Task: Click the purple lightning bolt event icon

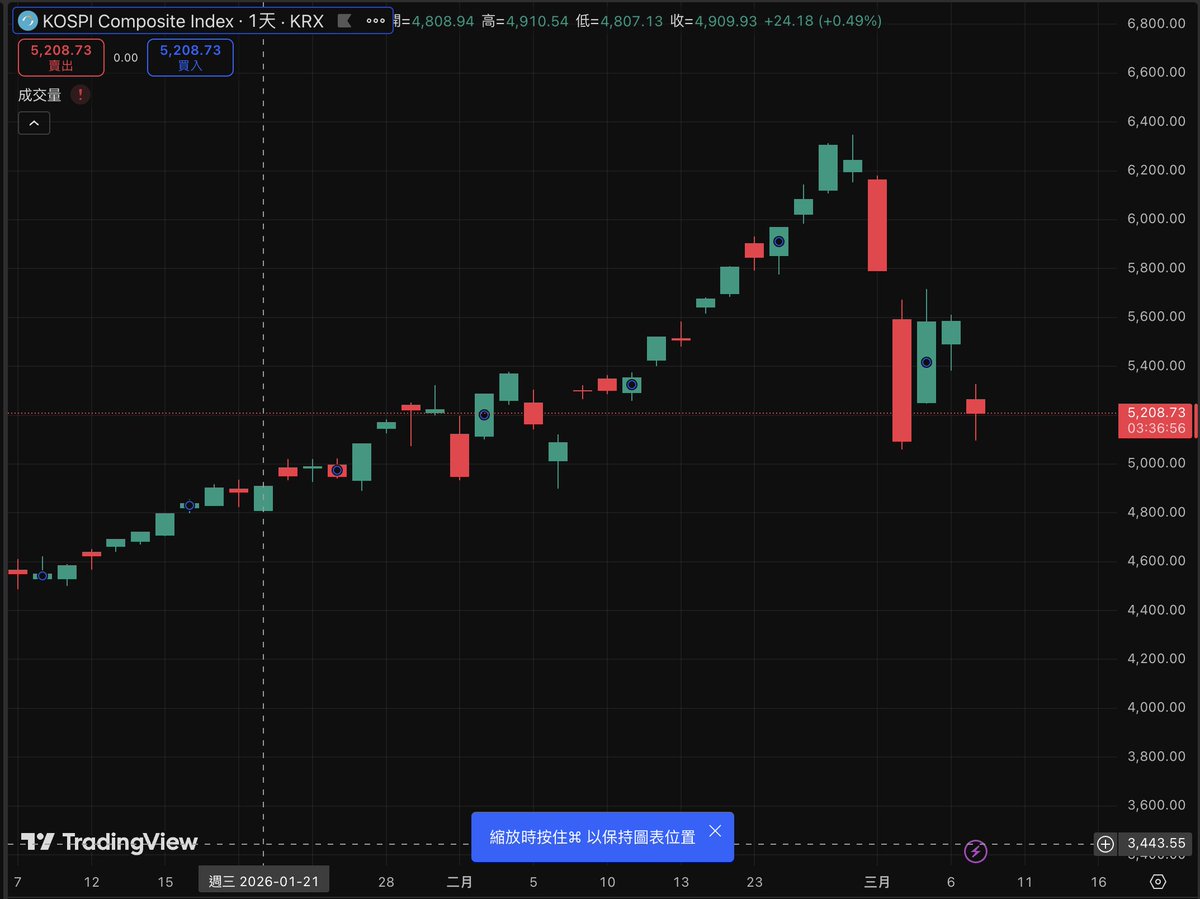Action: [976, 851]
